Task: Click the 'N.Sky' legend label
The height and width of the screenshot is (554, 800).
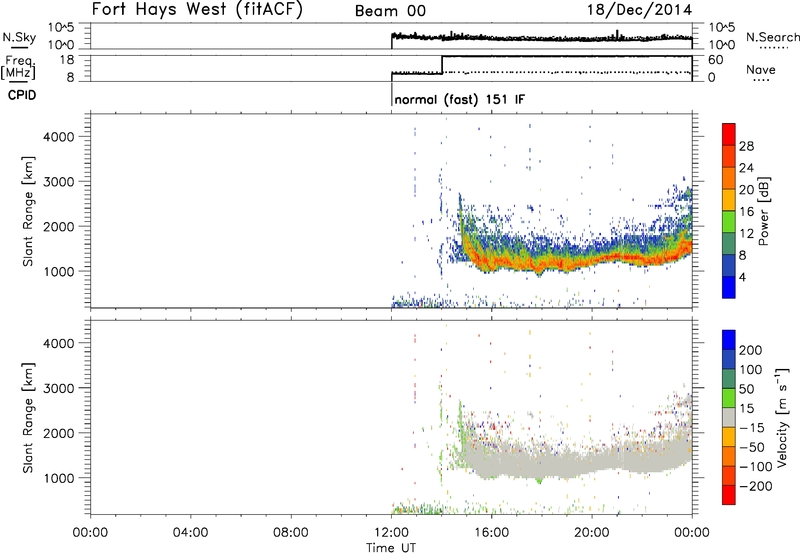Action: tap(19, 37)
